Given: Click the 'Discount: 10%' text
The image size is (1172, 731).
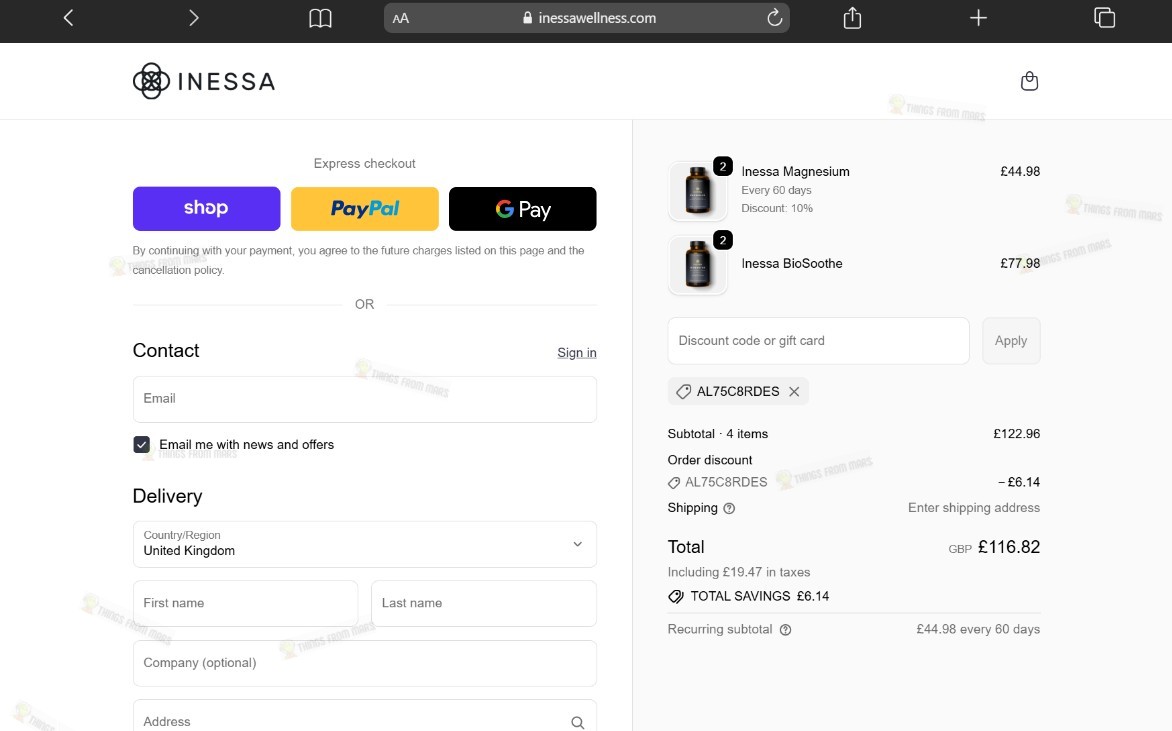Looking at the screenshot, I should (777, 208).
